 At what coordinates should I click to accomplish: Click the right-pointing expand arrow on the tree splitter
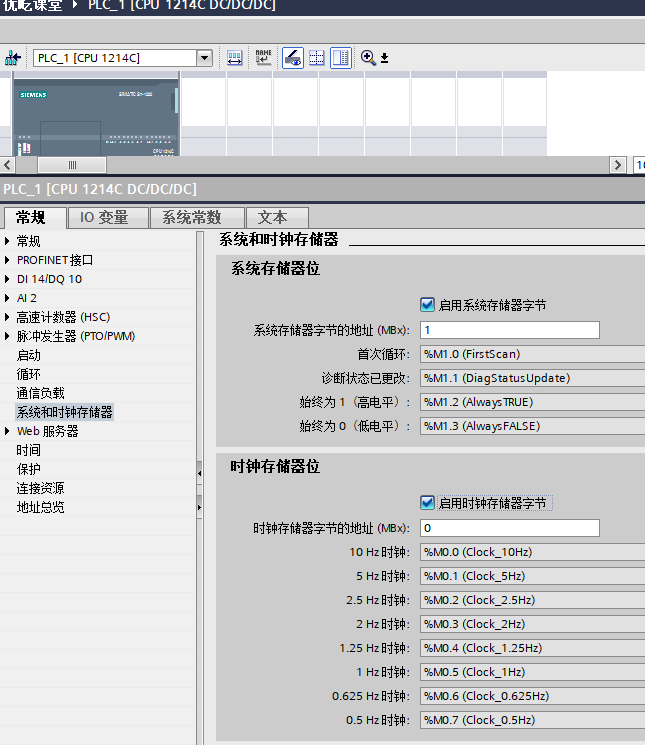(199, 507)
